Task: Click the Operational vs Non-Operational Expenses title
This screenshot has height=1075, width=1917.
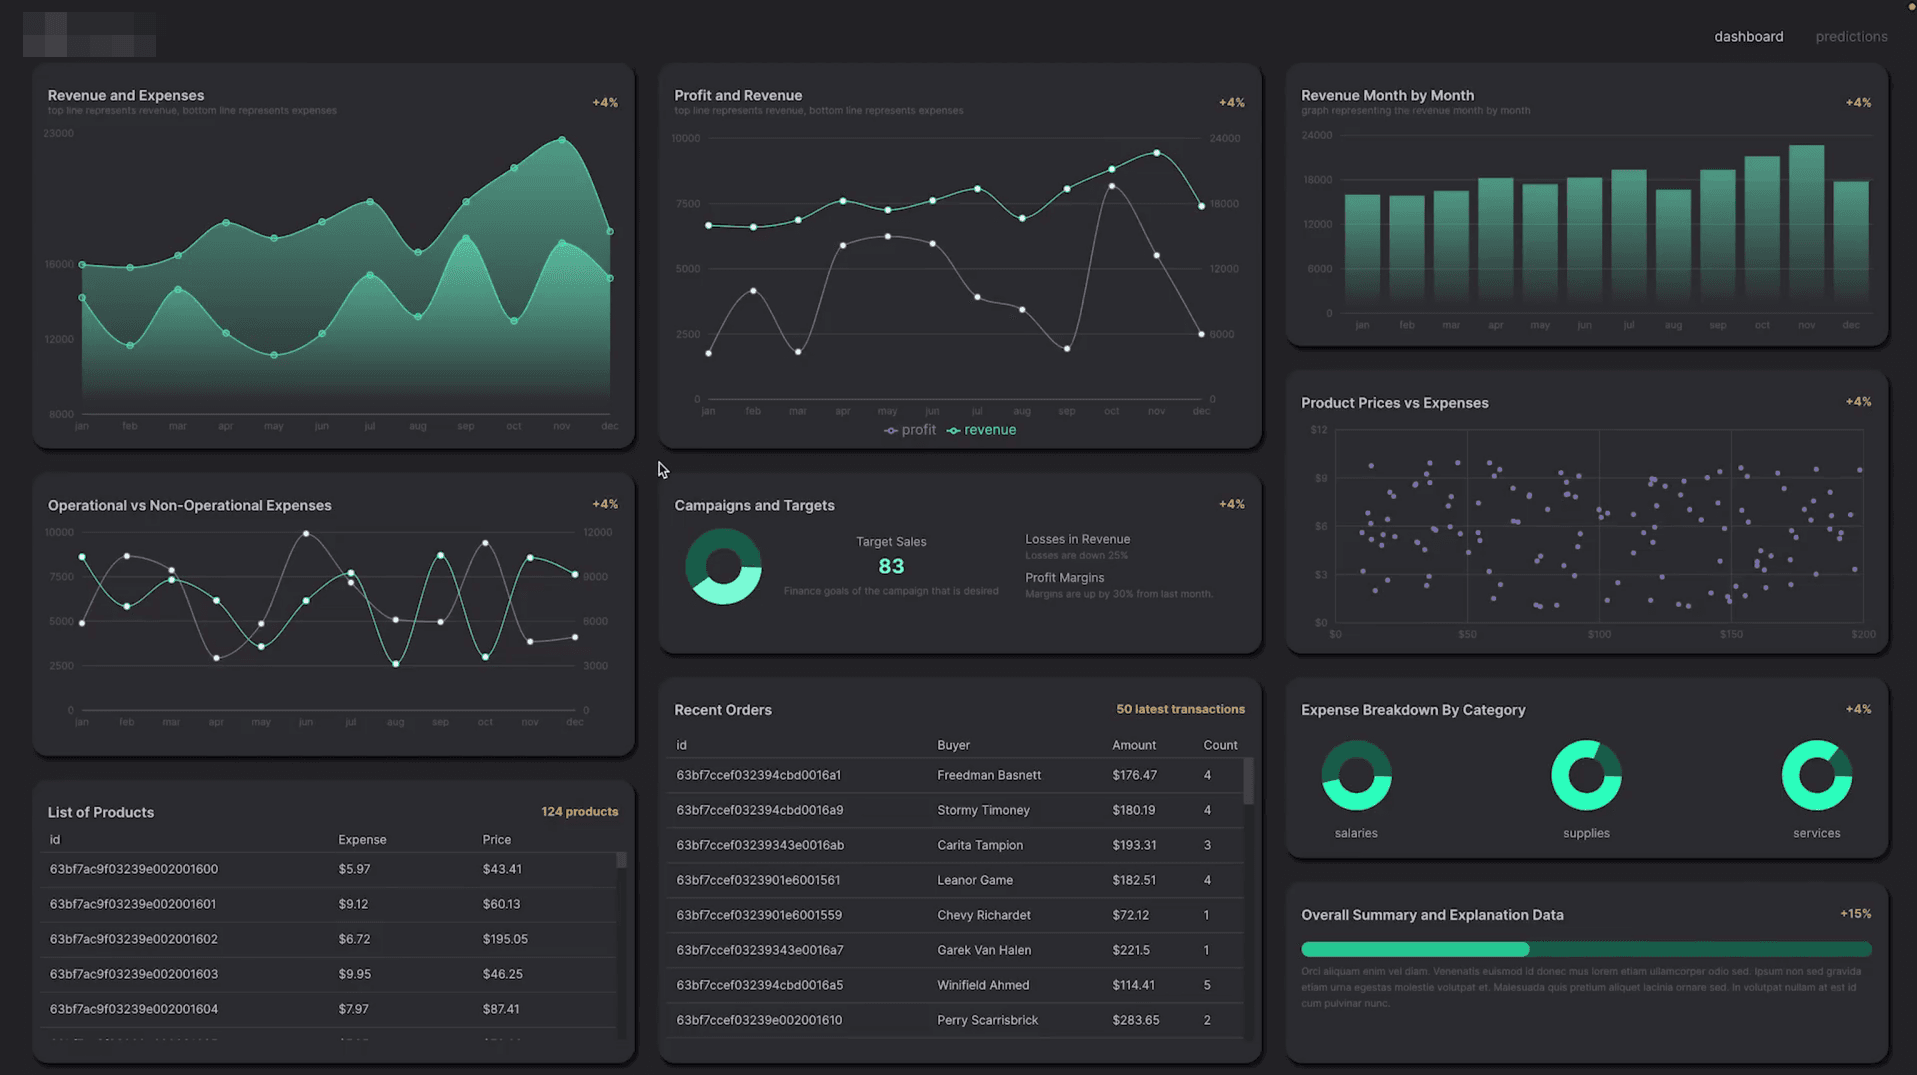Action: (189, 506)
